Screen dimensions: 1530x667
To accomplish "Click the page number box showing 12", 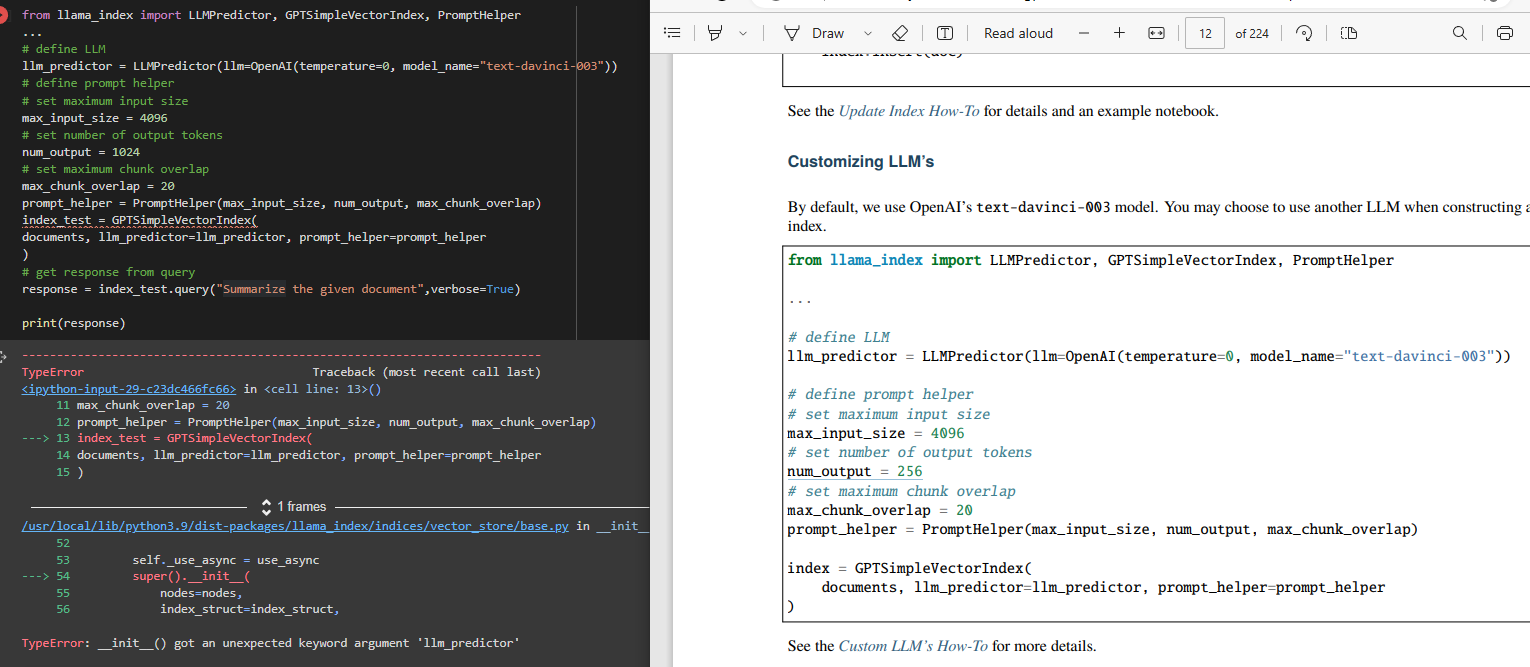I will pyautogui.click(x=1204, y=32).
